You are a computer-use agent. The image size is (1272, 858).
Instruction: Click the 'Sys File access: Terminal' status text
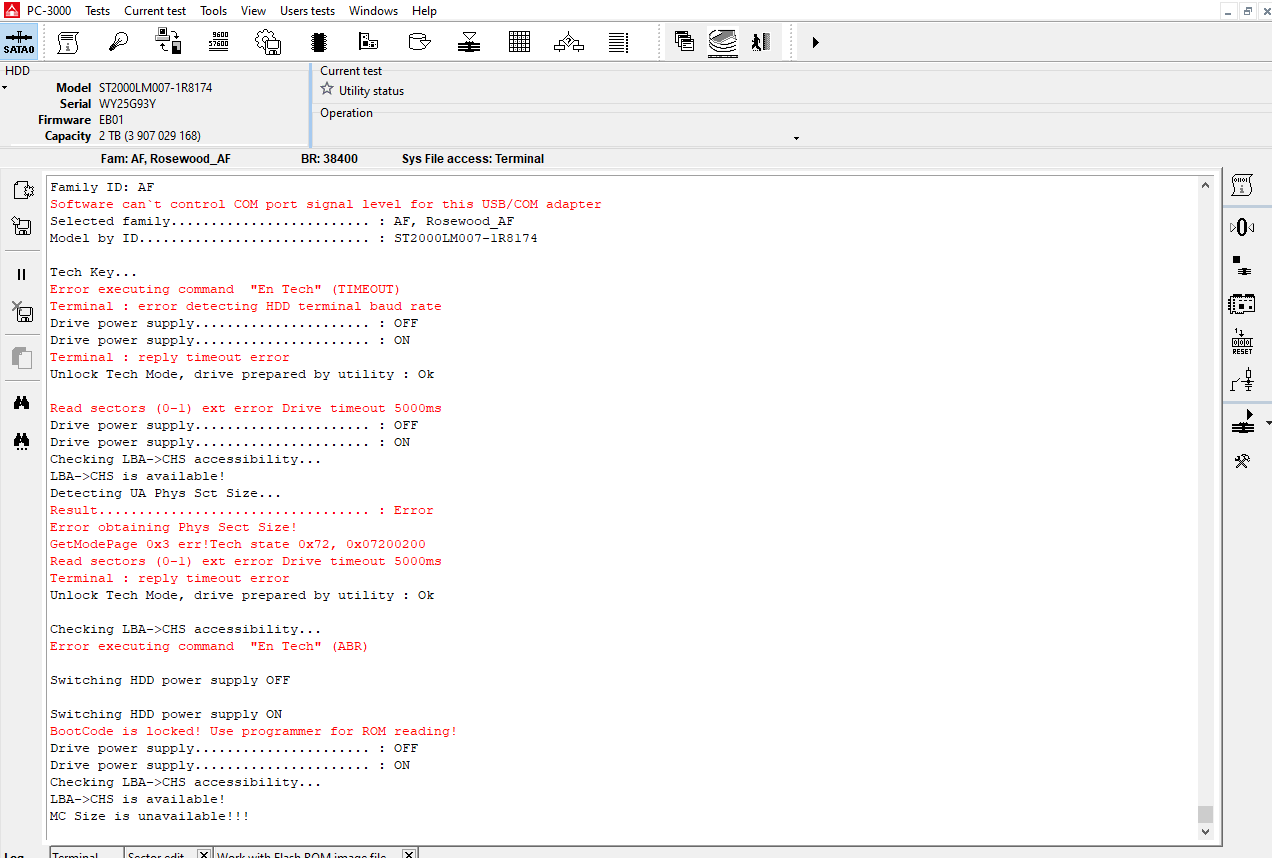pyautogui.click(x=473, y=159)
